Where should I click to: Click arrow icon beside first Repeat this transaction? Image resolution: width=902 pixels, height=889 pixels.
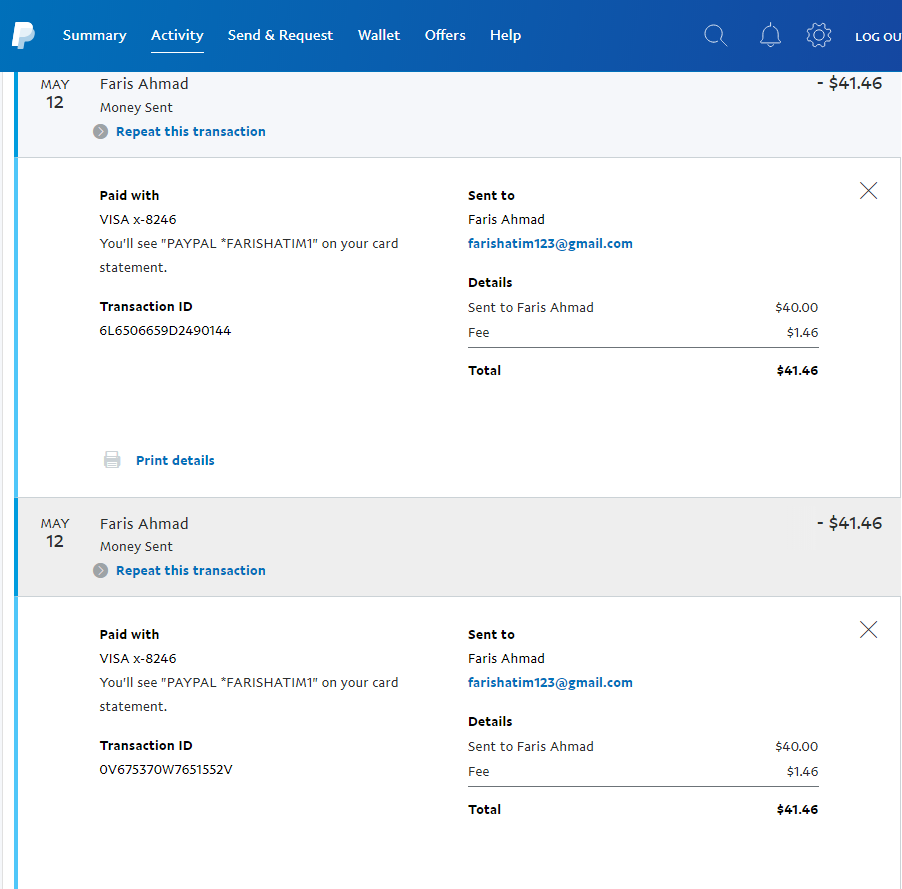tap(101, 132)
